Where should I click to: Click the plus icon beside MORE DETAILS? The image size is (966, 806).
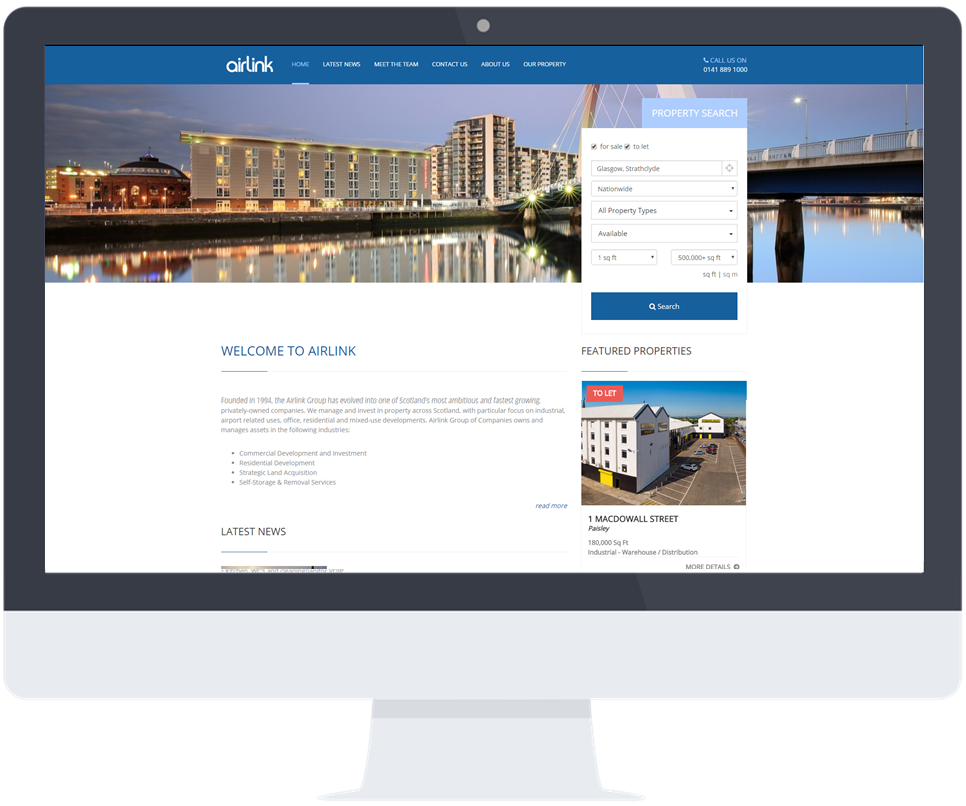(737, 566)
